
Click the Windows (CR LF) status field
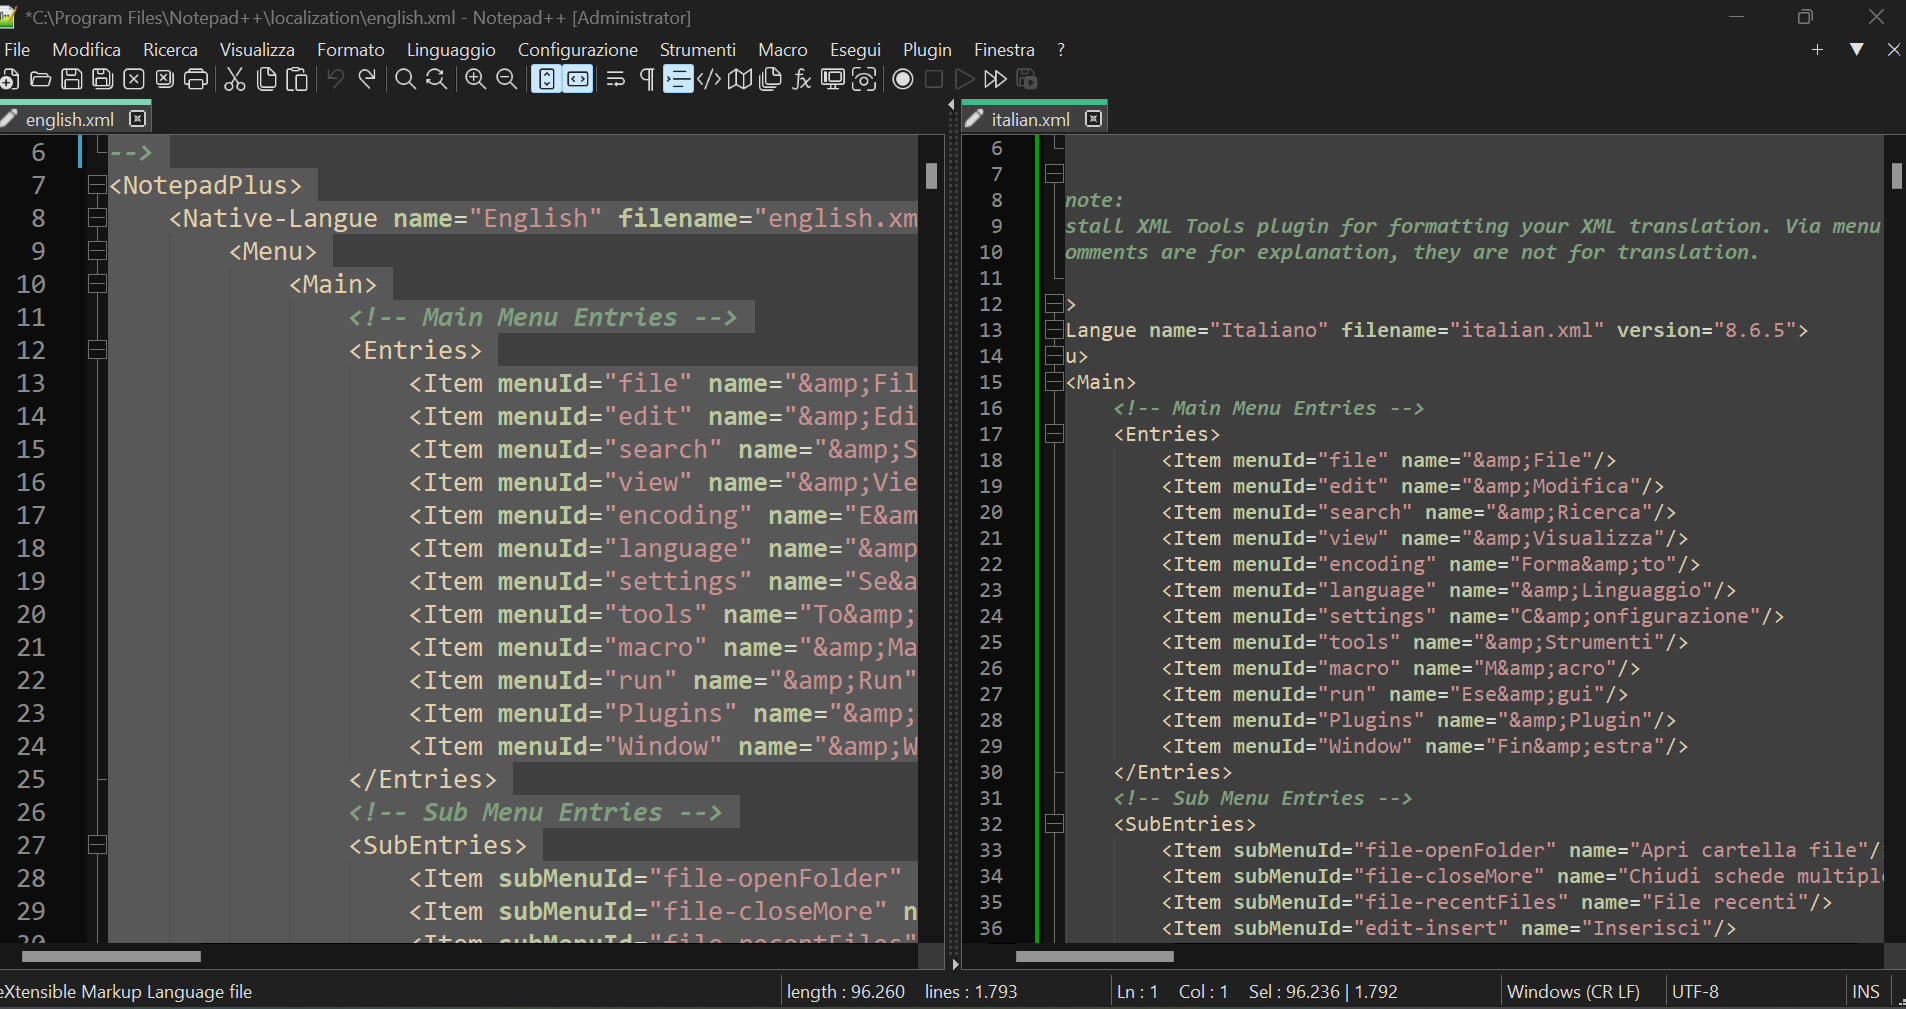coord(1573,992)
